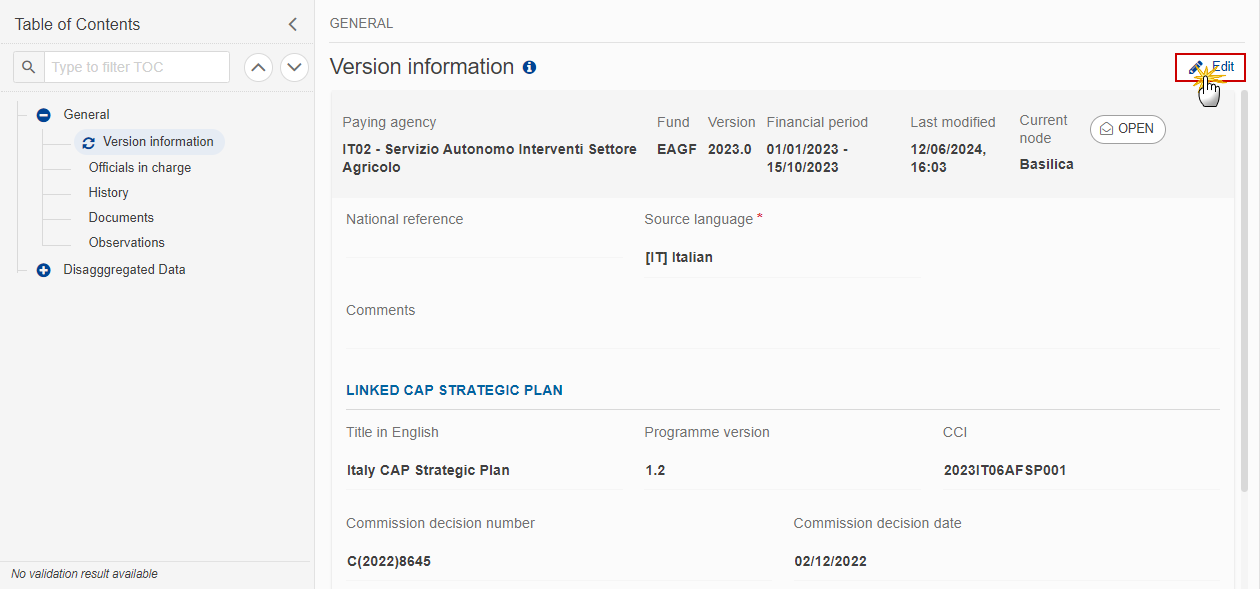Click the refresh icon beside Version information
This screenshot has width=1260, height=589.
89,142
